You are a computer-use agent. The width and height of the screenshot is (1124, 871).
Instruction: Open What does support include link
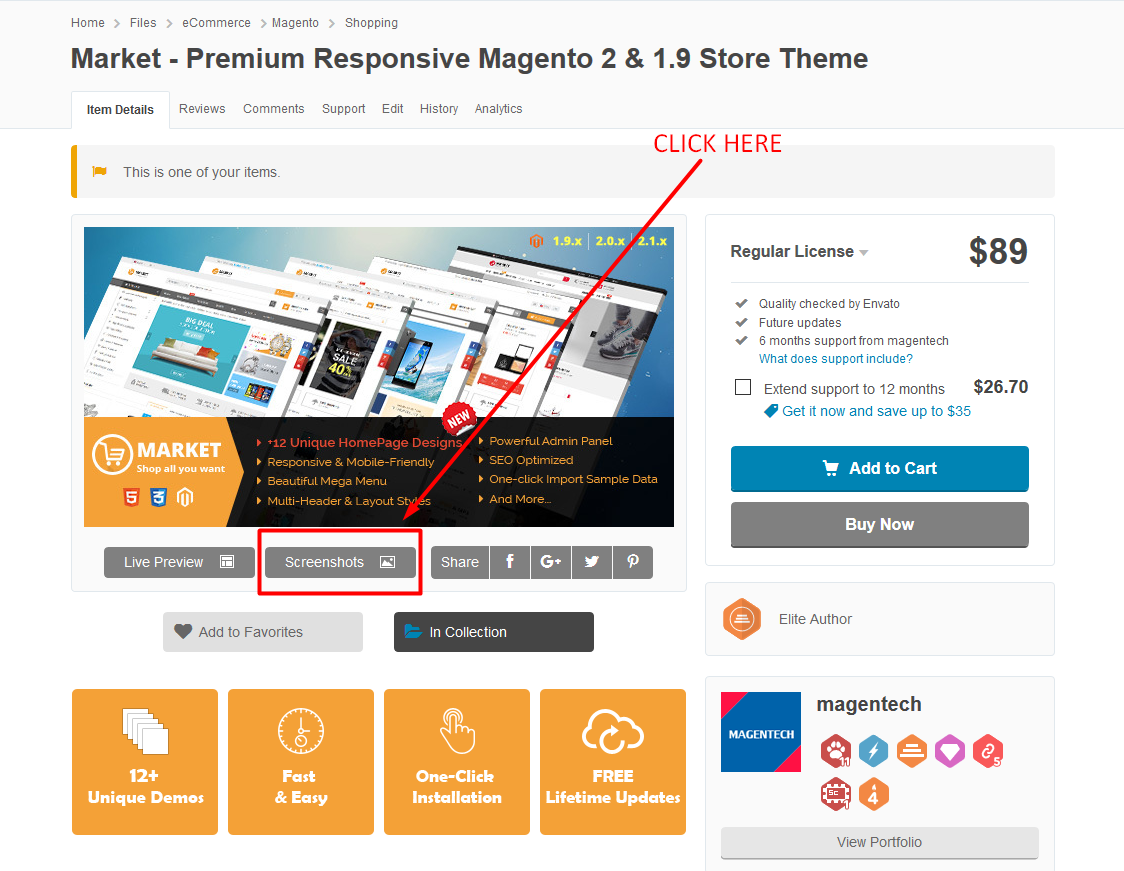point(836,359)
